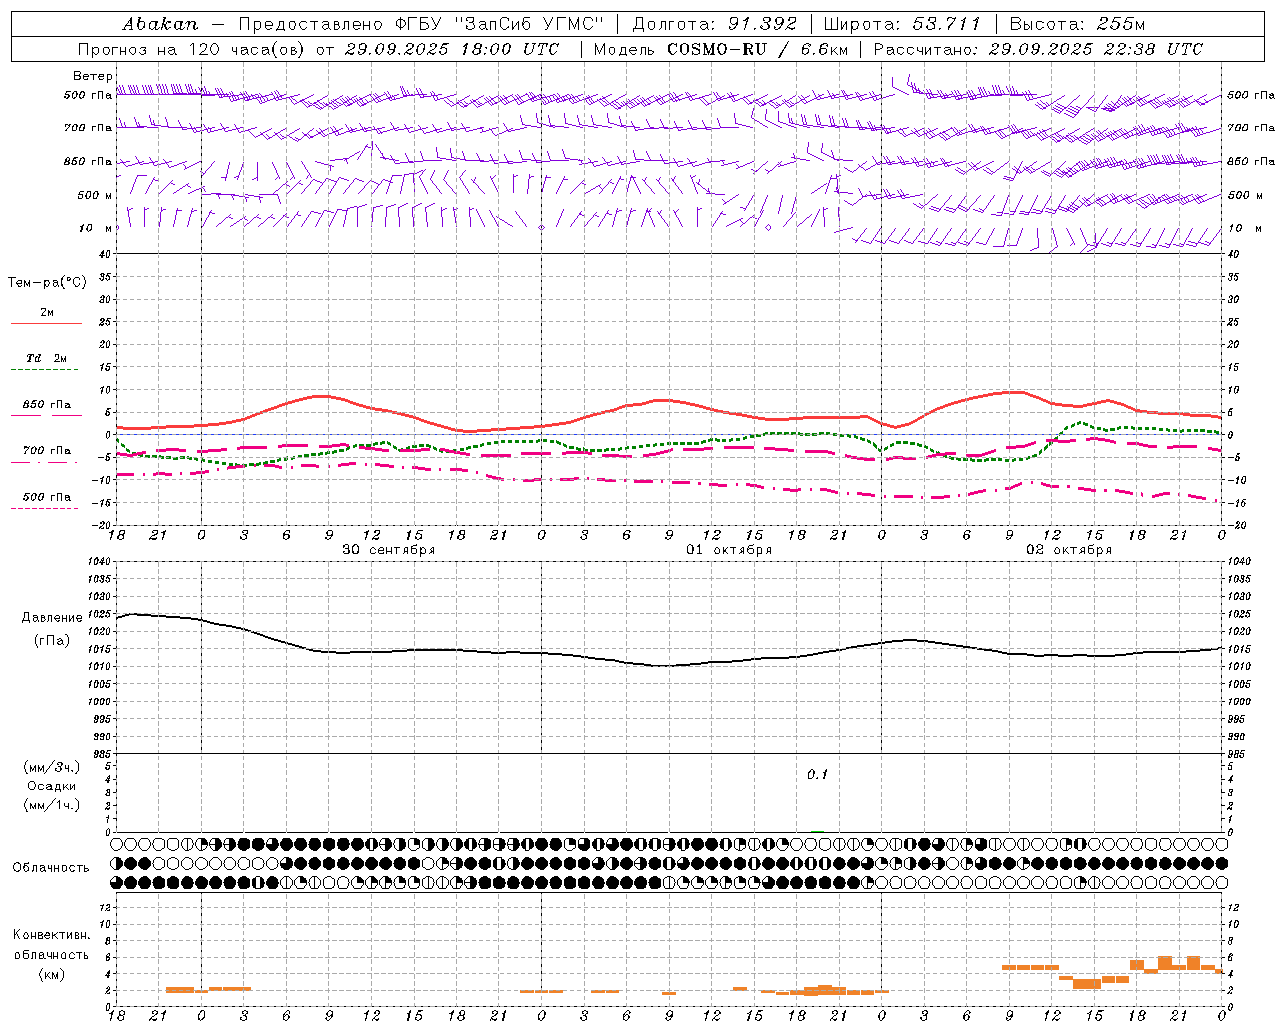Screen dimensions: 1280x1024
Task: Click the Облачность cloud cover label
Action: click(51, 868)
